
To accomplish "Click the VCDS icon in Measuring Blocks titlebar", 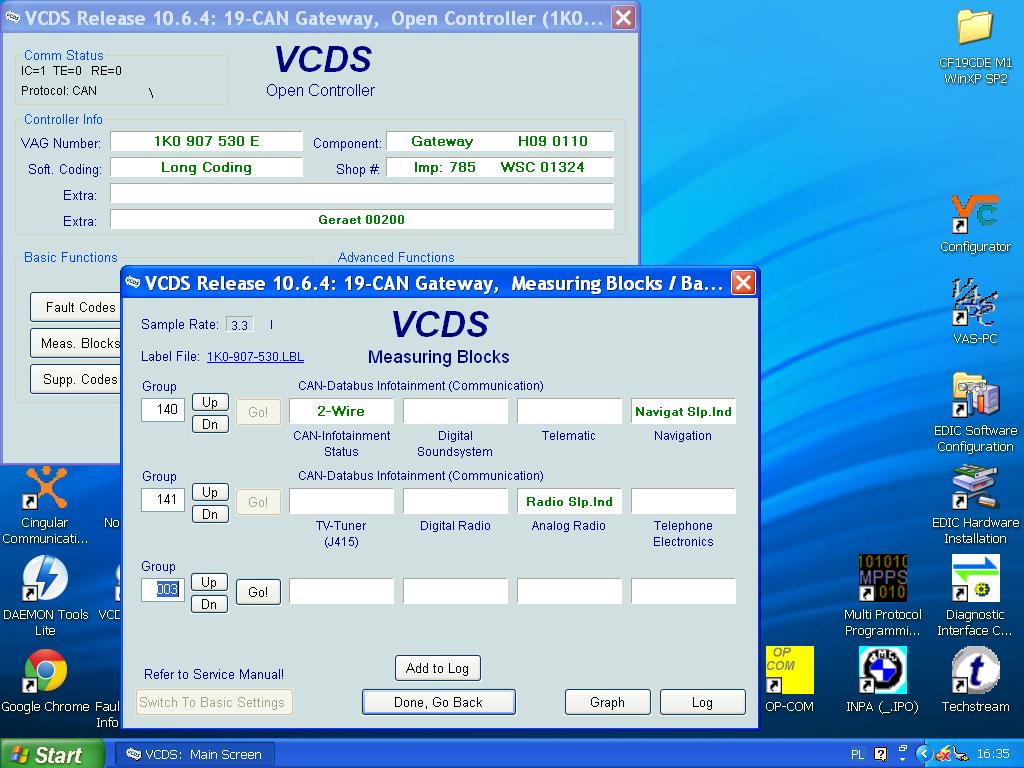I will 133,282.
